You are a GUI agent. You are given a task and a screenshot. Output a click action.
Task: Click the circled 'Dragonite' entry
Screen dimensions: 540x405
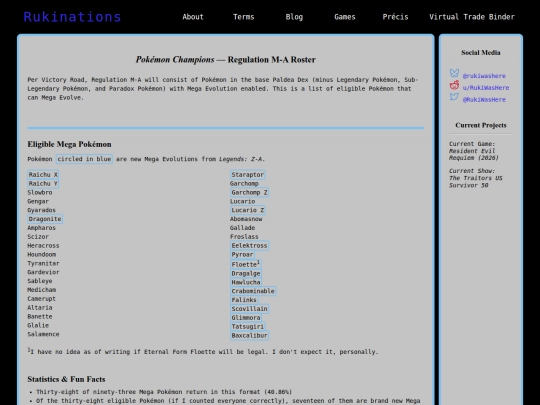pyautogui.click(x=45, y=219)
